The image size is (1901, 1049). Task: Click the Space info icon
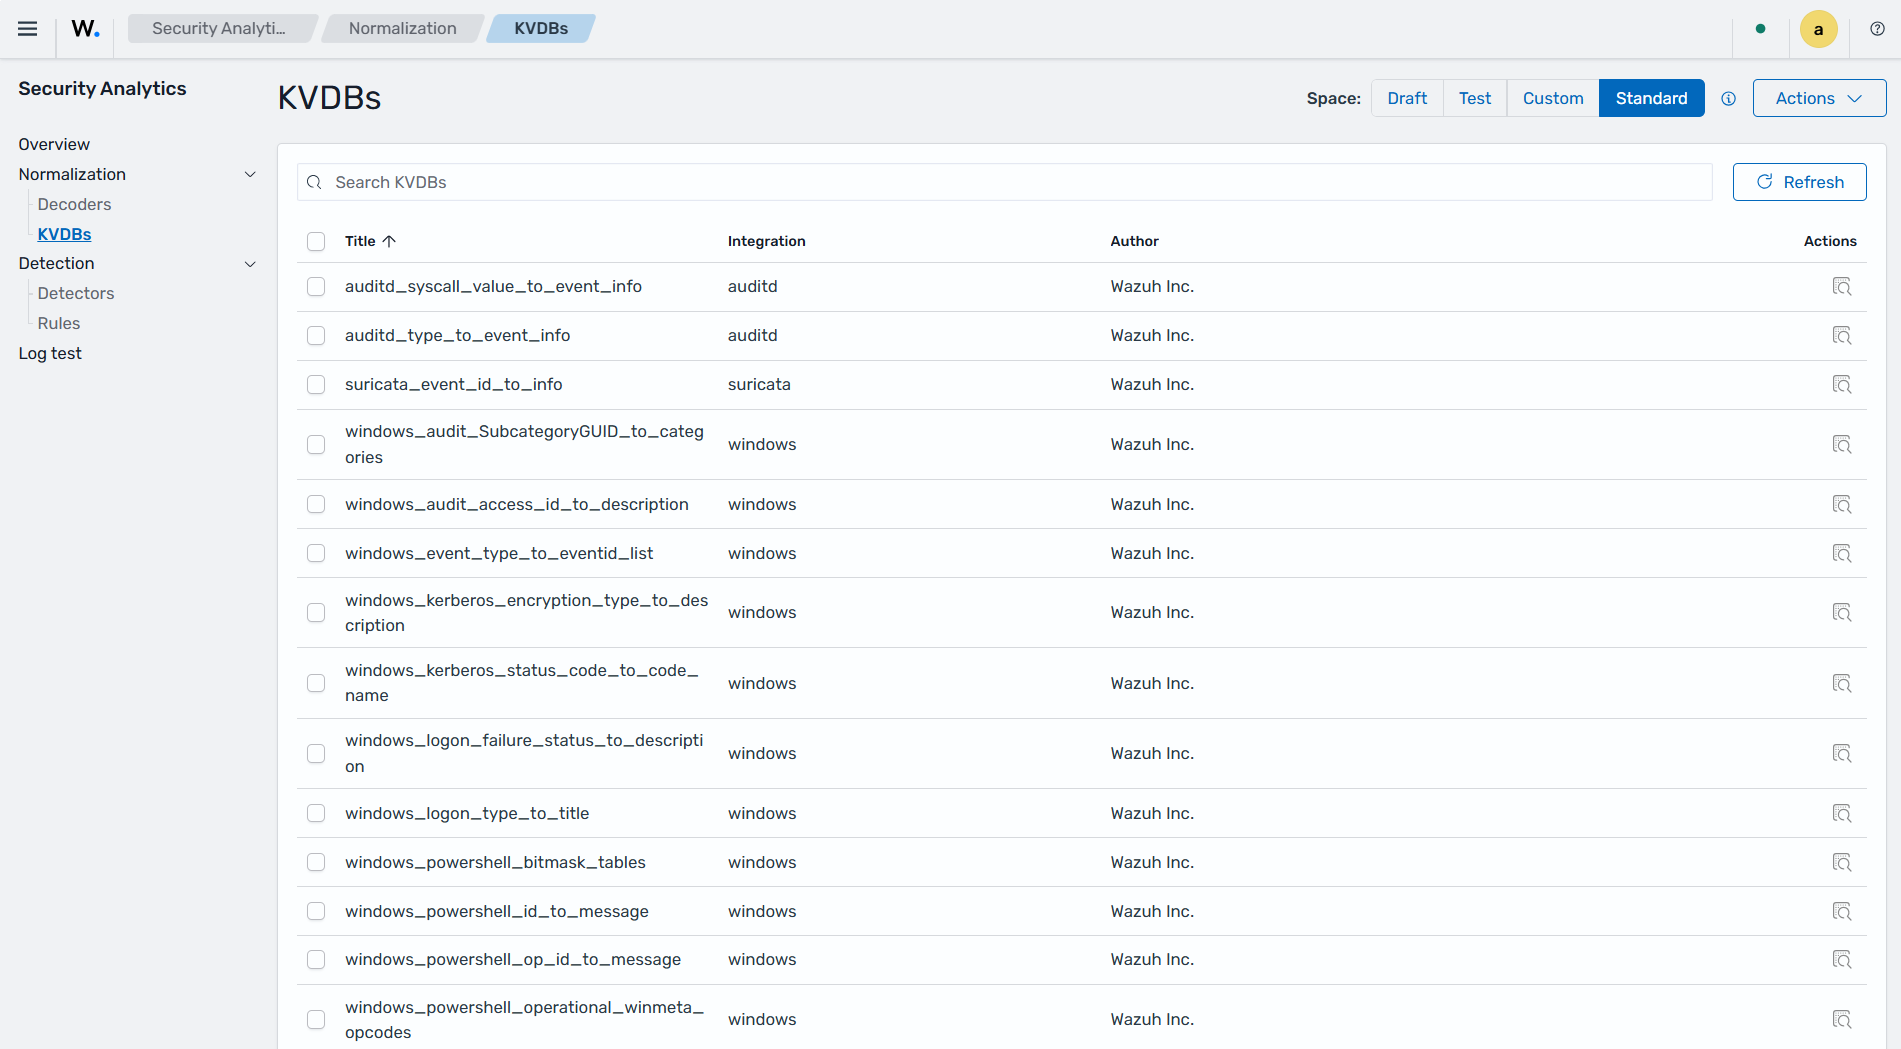1728,98
